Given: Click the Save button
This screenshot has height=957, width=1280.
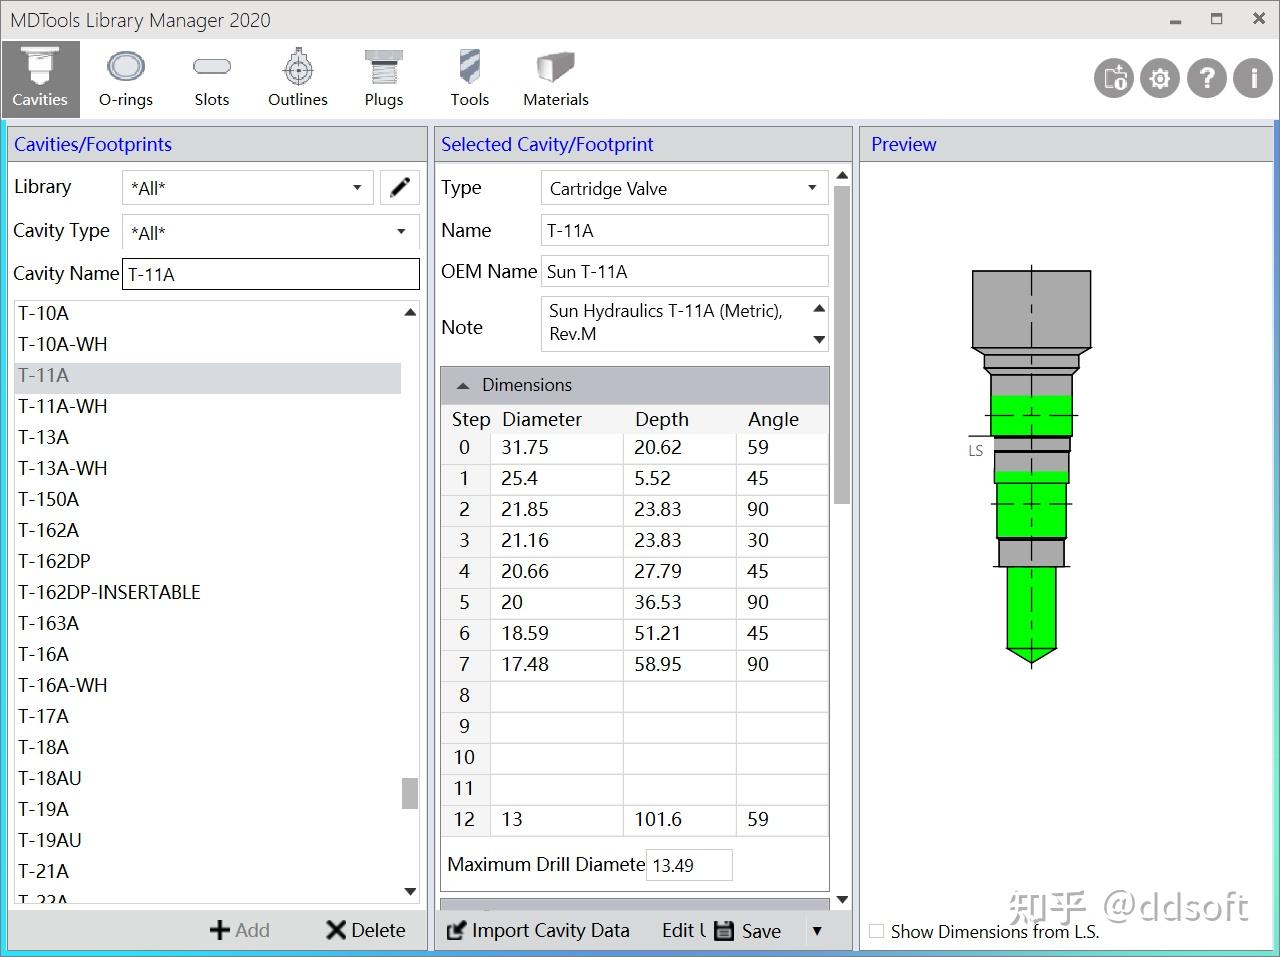Looking at the screenshot, I should click(x=748, y=931).
